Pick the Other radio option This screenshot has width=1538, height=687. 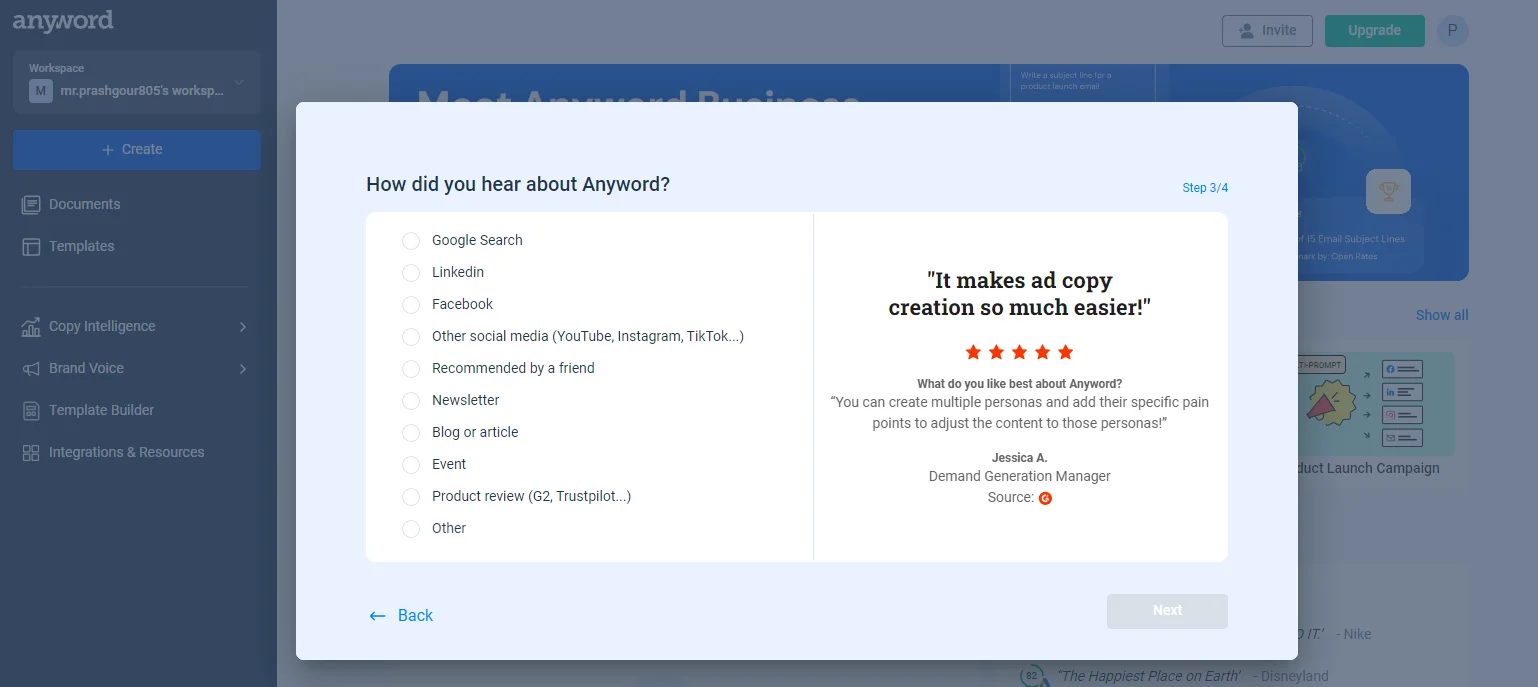(411, 529)
